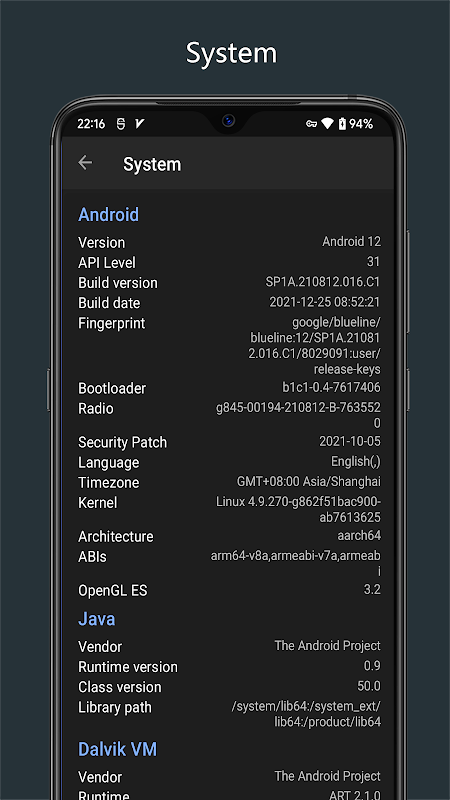This screenshot has width=450, height=800.
Task: Tap the VPN key status icon
Action: pos(311,124)
